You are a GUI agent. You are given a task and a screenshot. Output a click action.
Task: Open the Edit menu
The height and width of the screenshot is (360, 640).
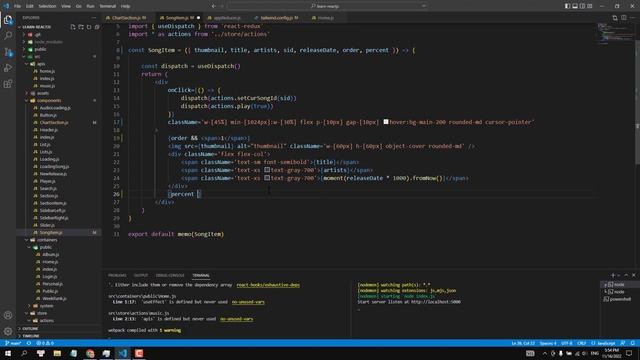29,6
